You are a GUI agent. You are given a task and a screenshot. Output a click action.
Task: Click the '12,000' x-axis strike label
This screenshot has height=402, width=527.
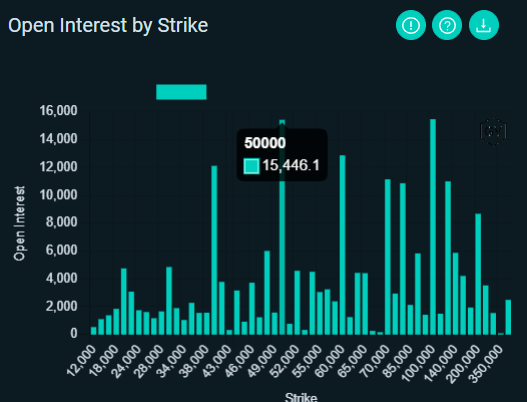coord(81,361)
